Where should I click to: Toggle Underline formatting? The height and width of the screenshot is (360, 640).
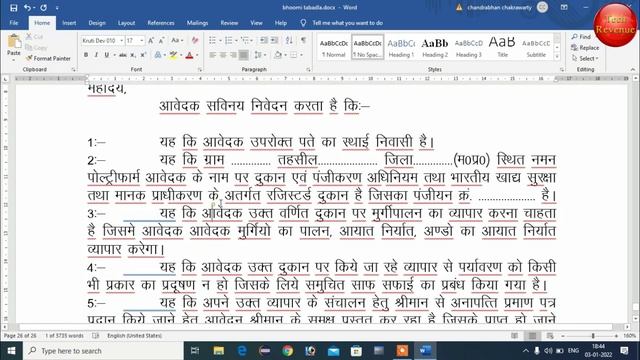107,55
